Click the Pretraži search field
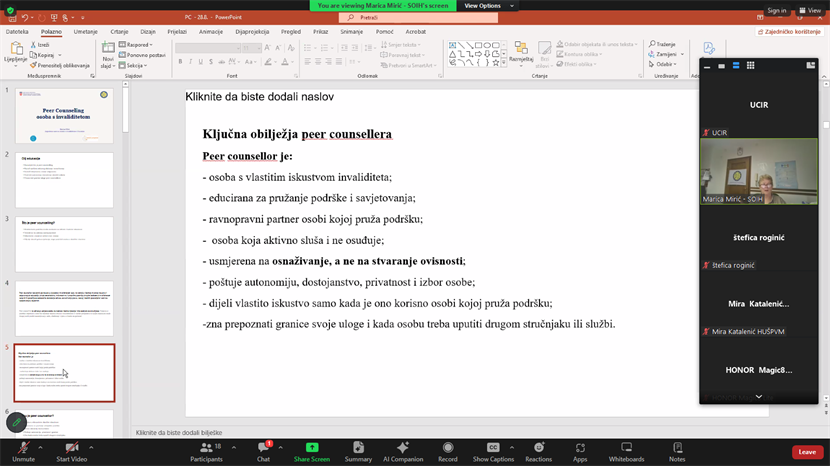Image resolution: width=830 pixels, height=466 pixels. 418,17
